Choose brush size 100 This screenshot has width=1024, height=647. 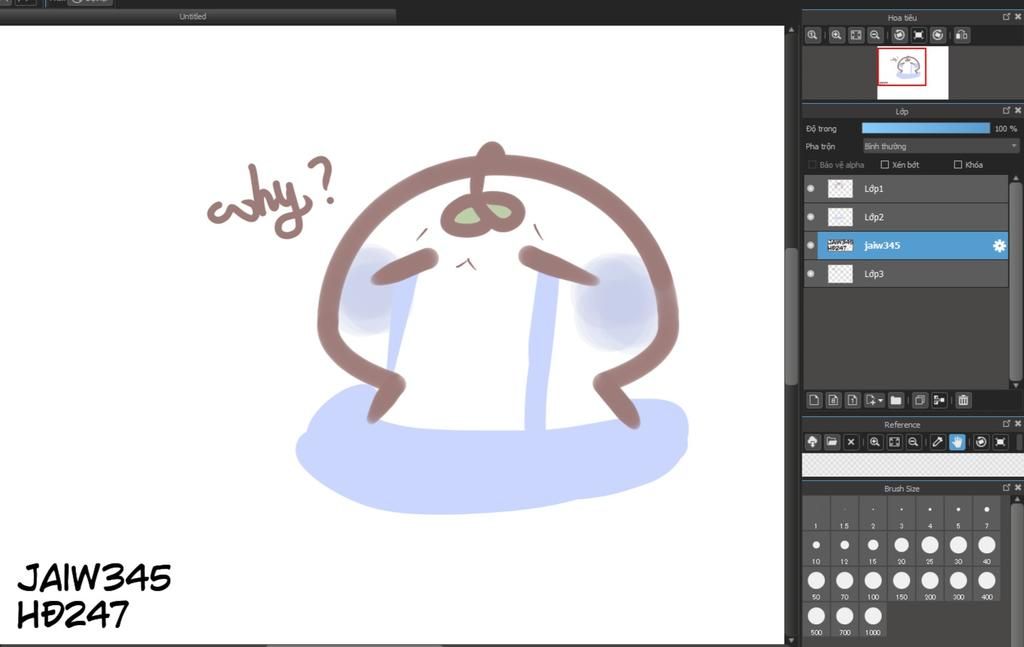(x=873, y=584)
